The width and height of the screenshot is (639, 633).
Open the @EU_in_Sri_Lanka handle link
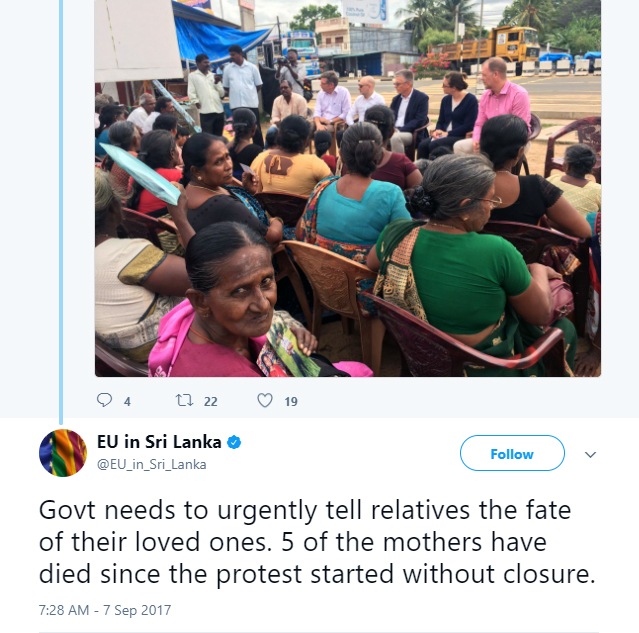152,465
